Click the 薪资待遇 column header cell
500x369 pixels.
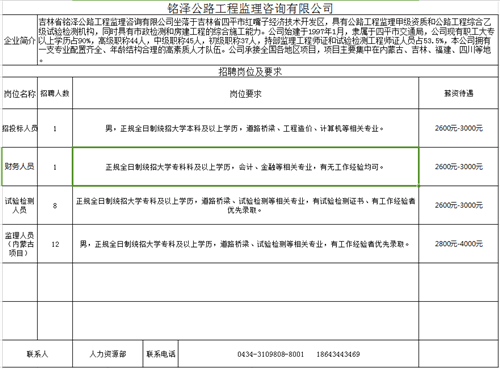[x=459, y=93]
